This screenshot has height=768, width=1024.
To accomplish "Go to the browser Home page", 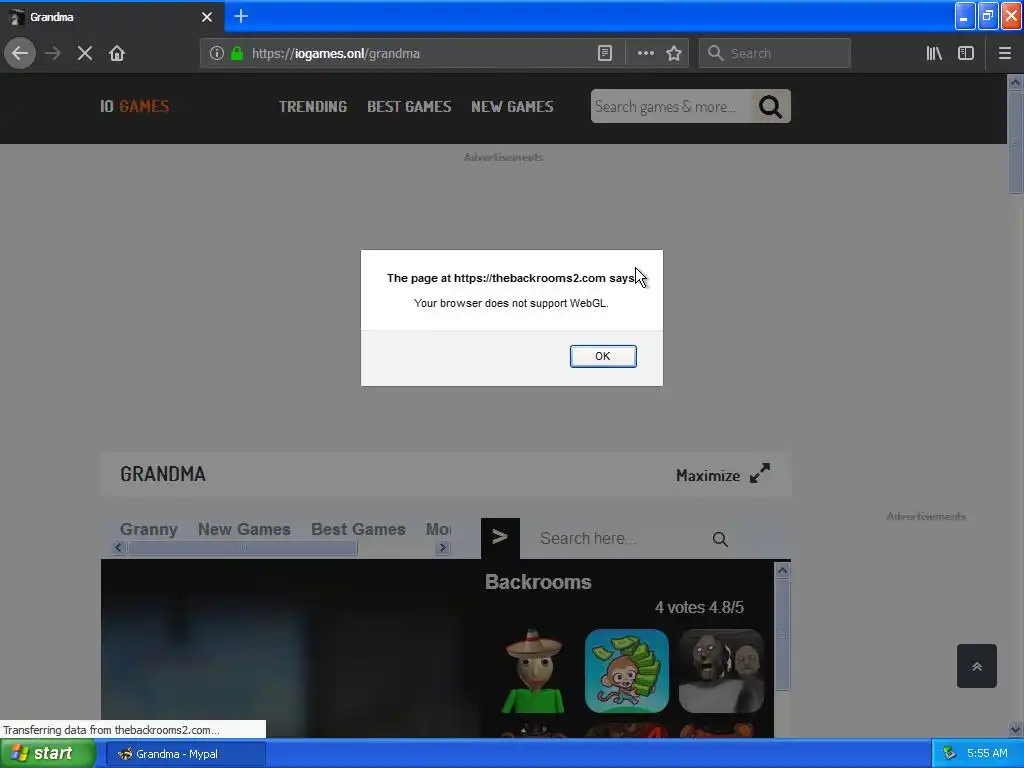I will (x=117, y=53).
